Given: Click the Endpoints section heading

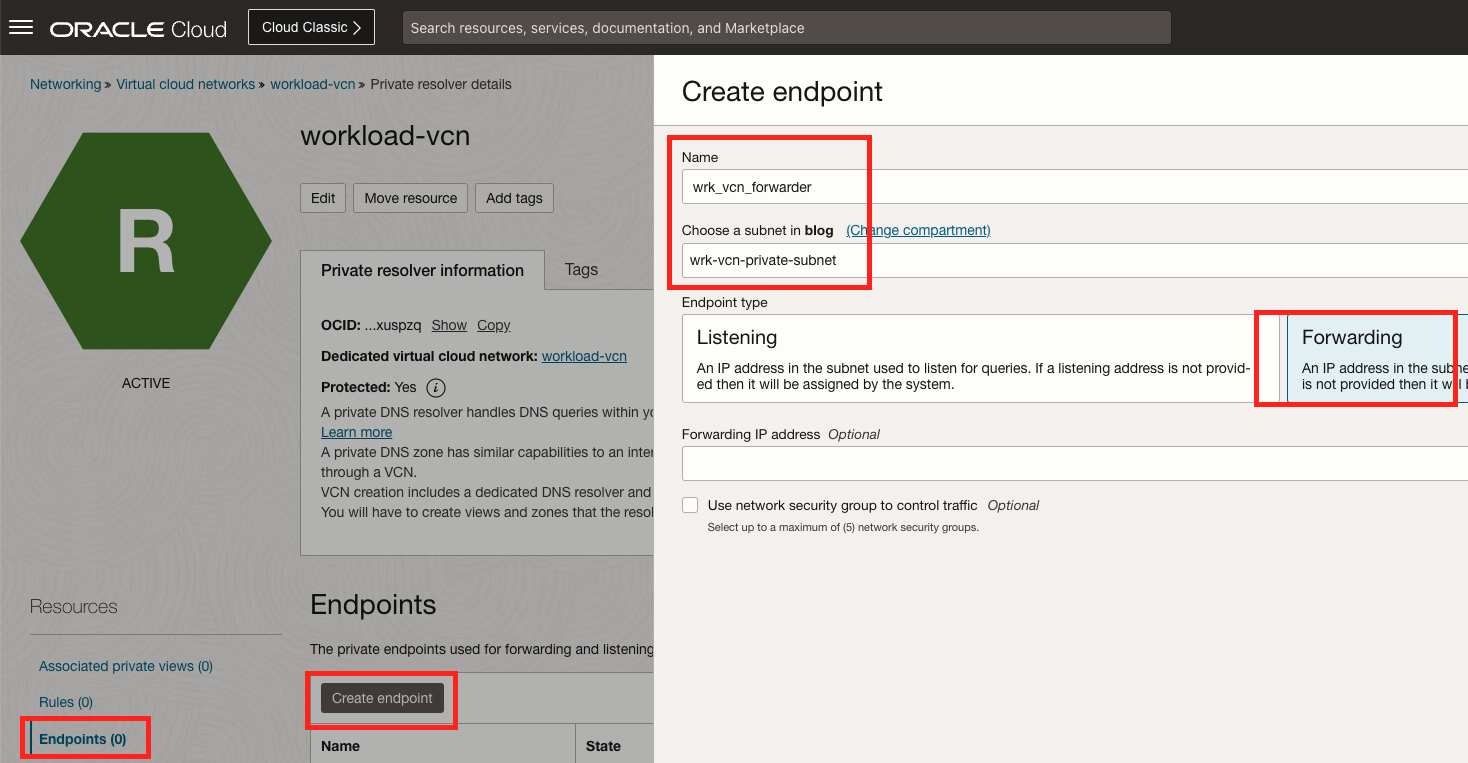Looking at the screenshot, I should click(x=373, y=605).
